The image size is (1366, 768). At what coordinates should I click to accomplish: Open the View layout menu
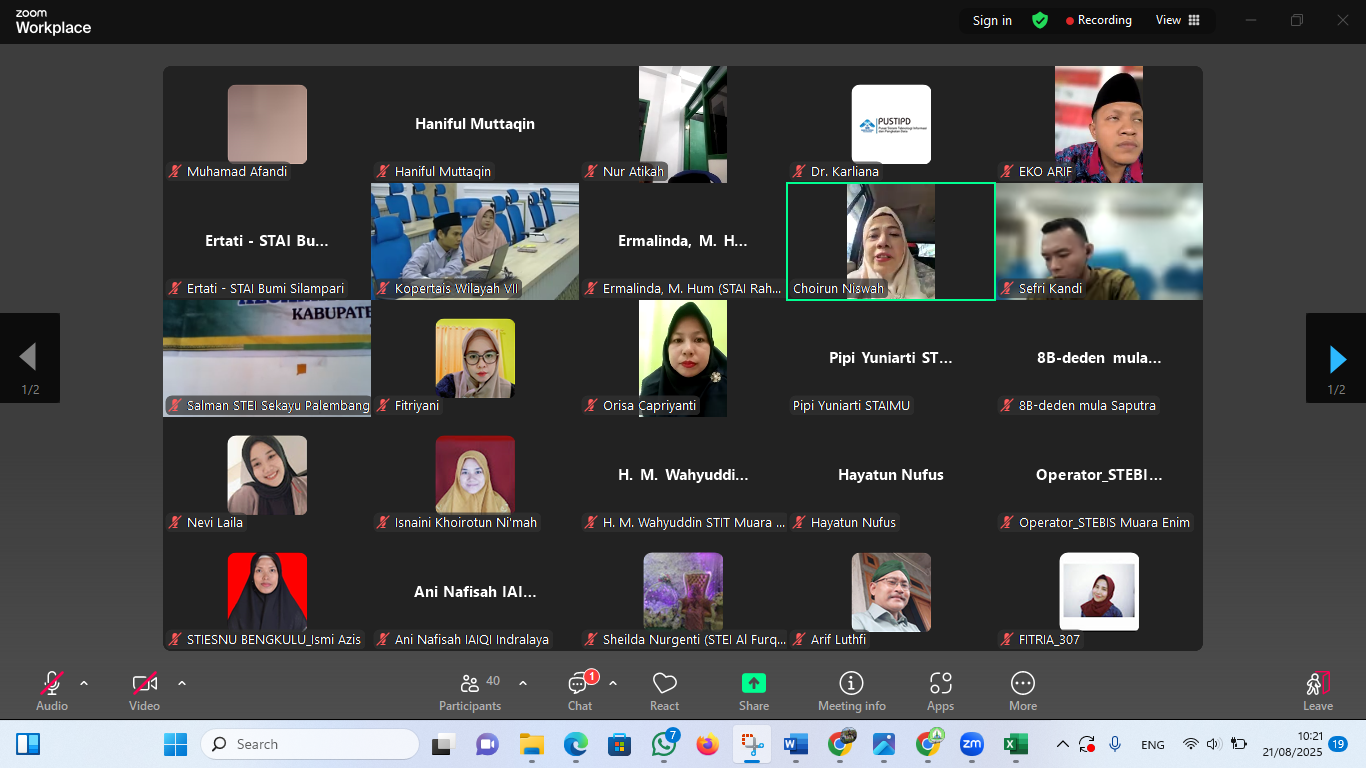click(x=1178, y=20)
